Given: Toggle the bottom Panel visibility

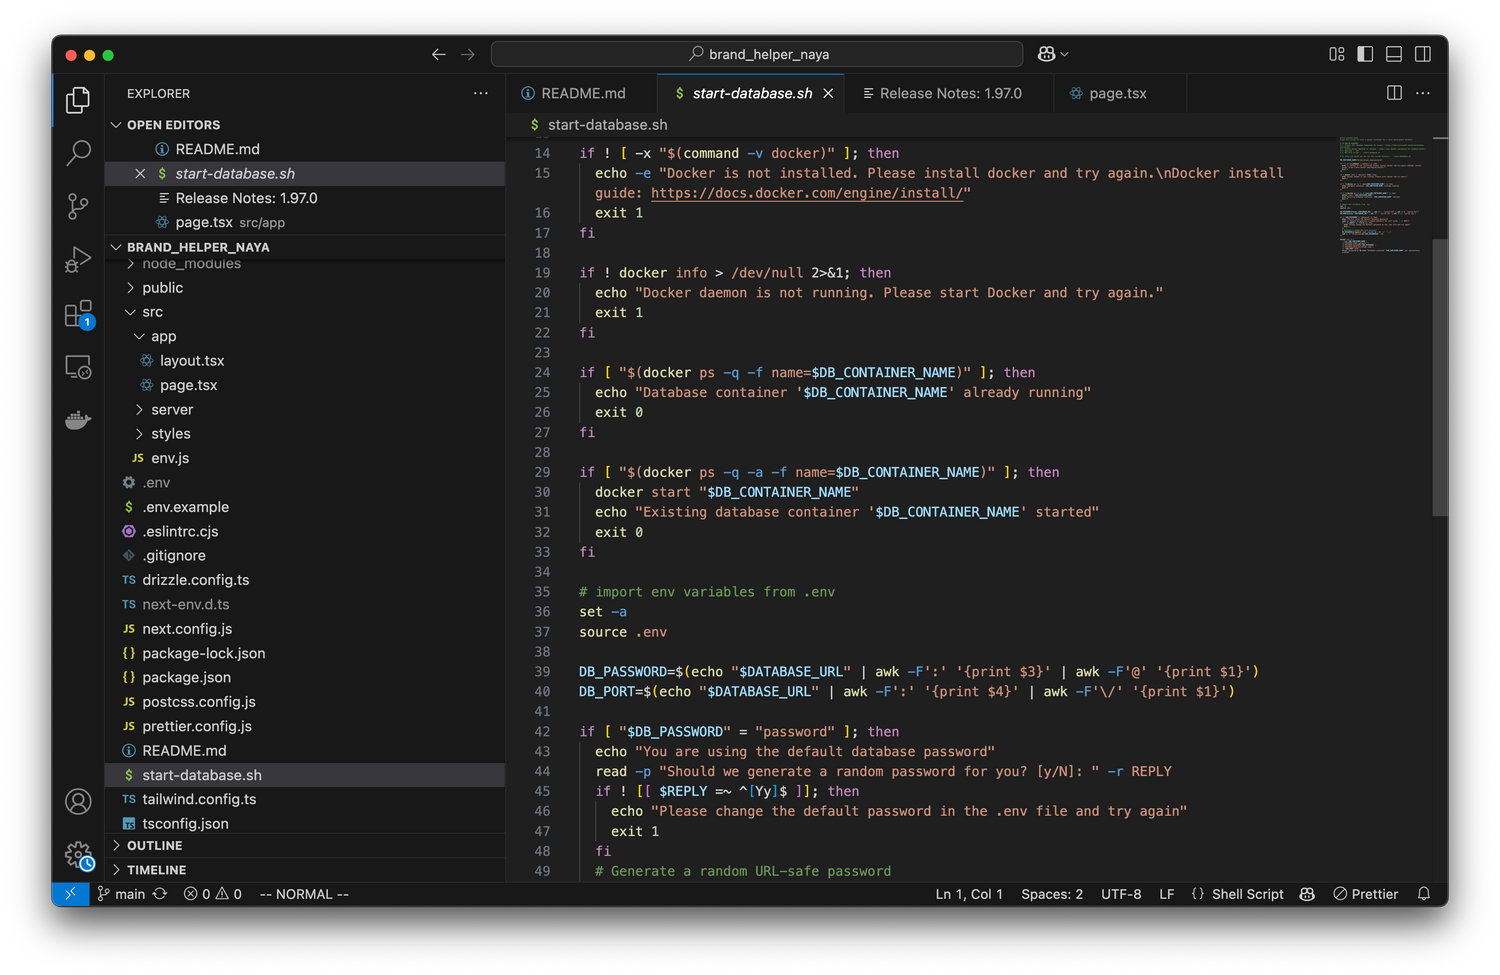Looking at the screenshot, I should (1394, 54).
